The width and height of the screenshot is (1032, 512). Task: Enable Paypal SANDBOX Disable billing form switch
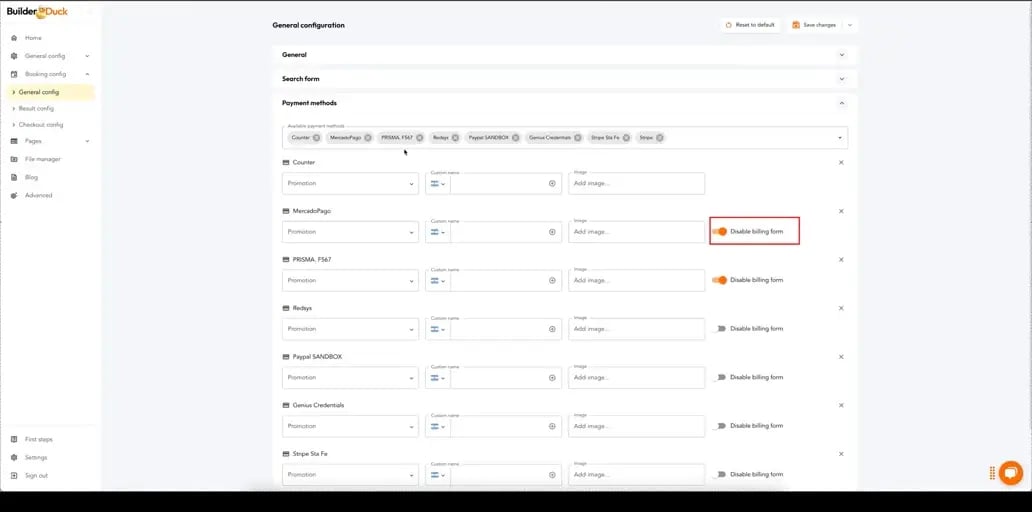[719, 378]
